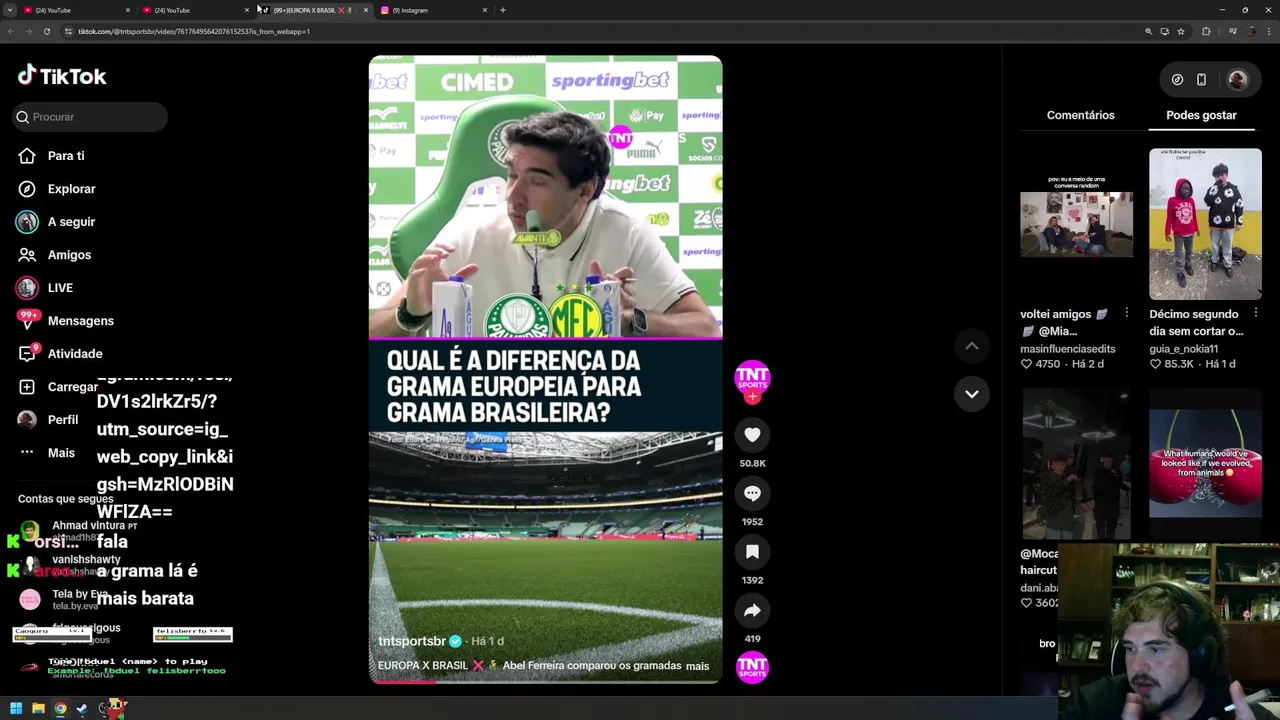Image resolution: width=1280 pixels, height=720 pixels.
Task: Open Mensagens in sidebar
Action: pyautogui.click(x=80, y=321)
